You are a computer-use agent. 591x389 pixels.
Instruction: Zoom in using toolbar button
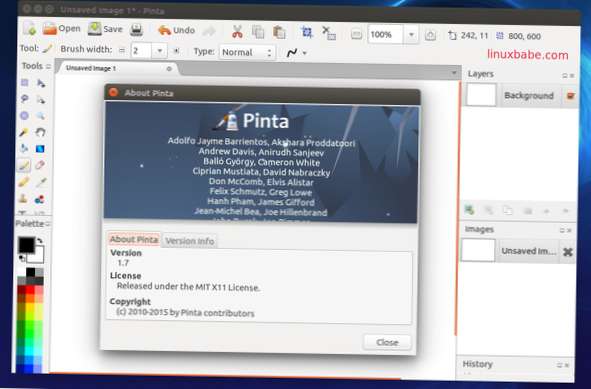click(430, 35)
